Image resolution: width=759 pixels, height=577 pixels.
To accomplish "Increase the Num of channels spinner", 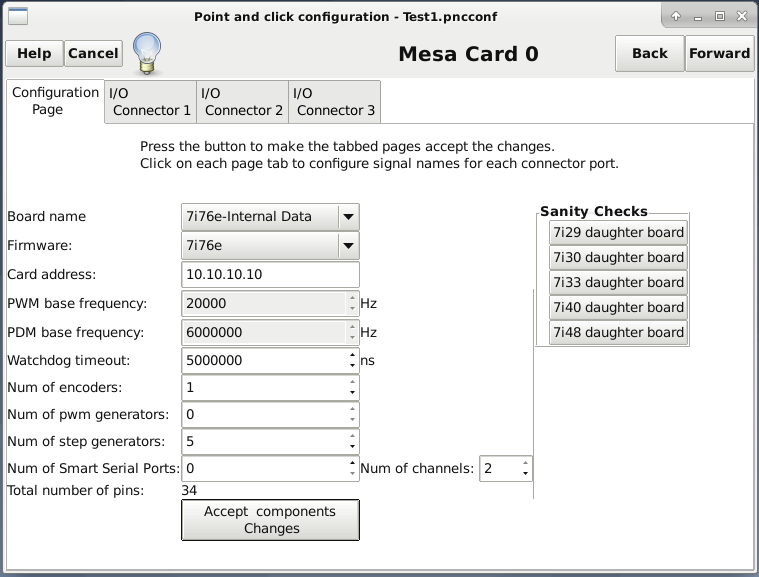I will tap(525, 464).
